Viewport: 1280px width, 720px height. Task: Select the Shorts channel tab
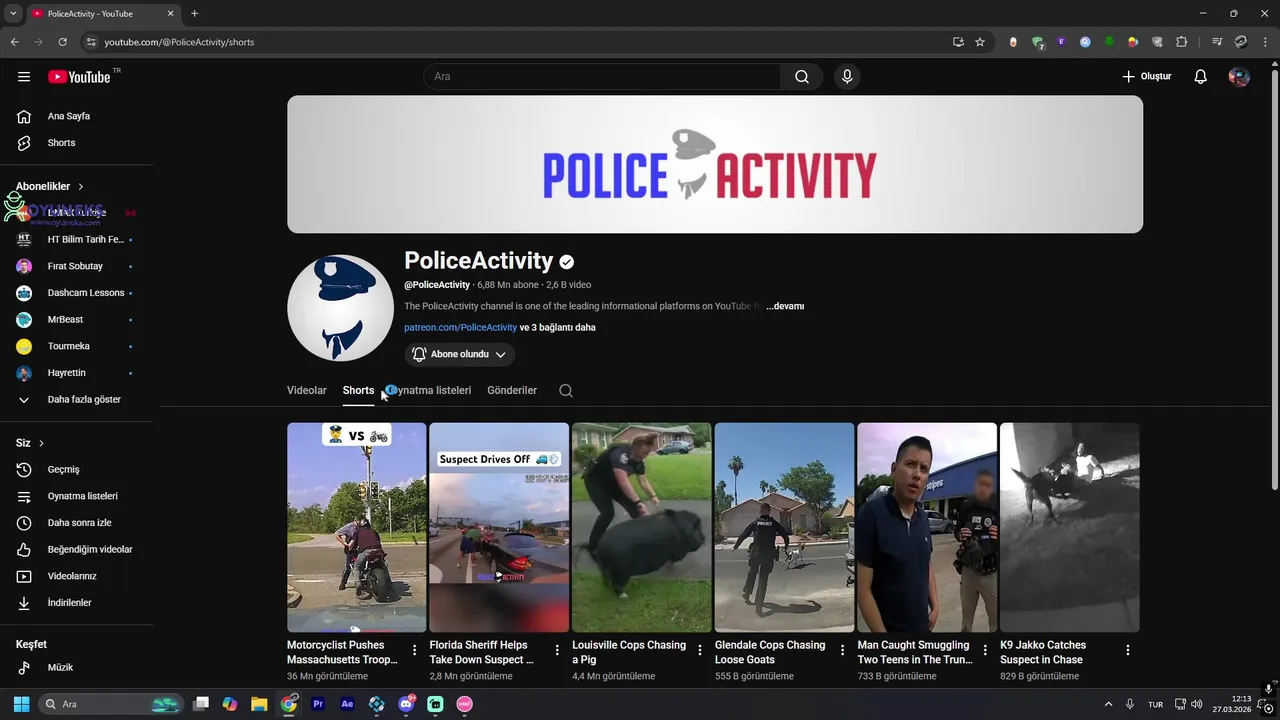pyautogui.click(x=358, y=391)
